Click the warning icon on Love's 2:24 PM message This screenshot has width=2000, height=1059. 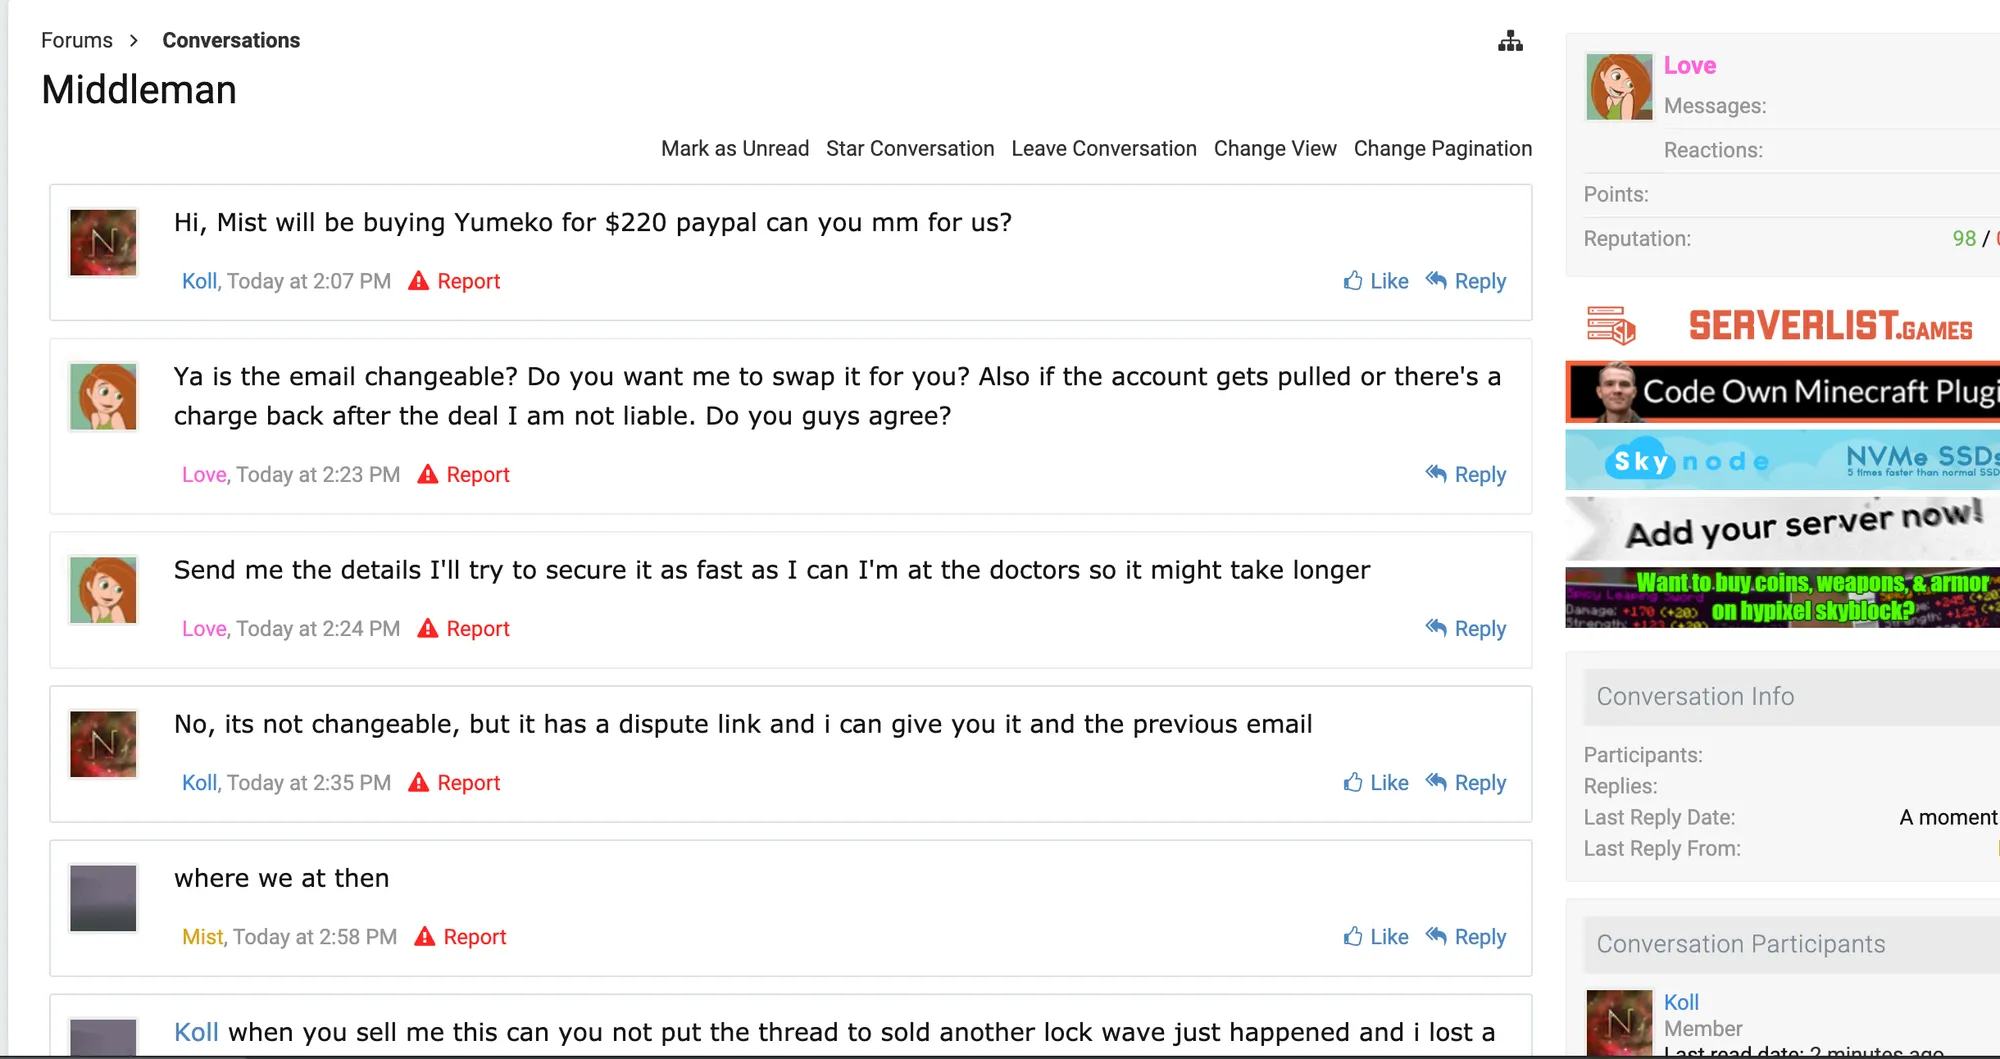point(428,628)
